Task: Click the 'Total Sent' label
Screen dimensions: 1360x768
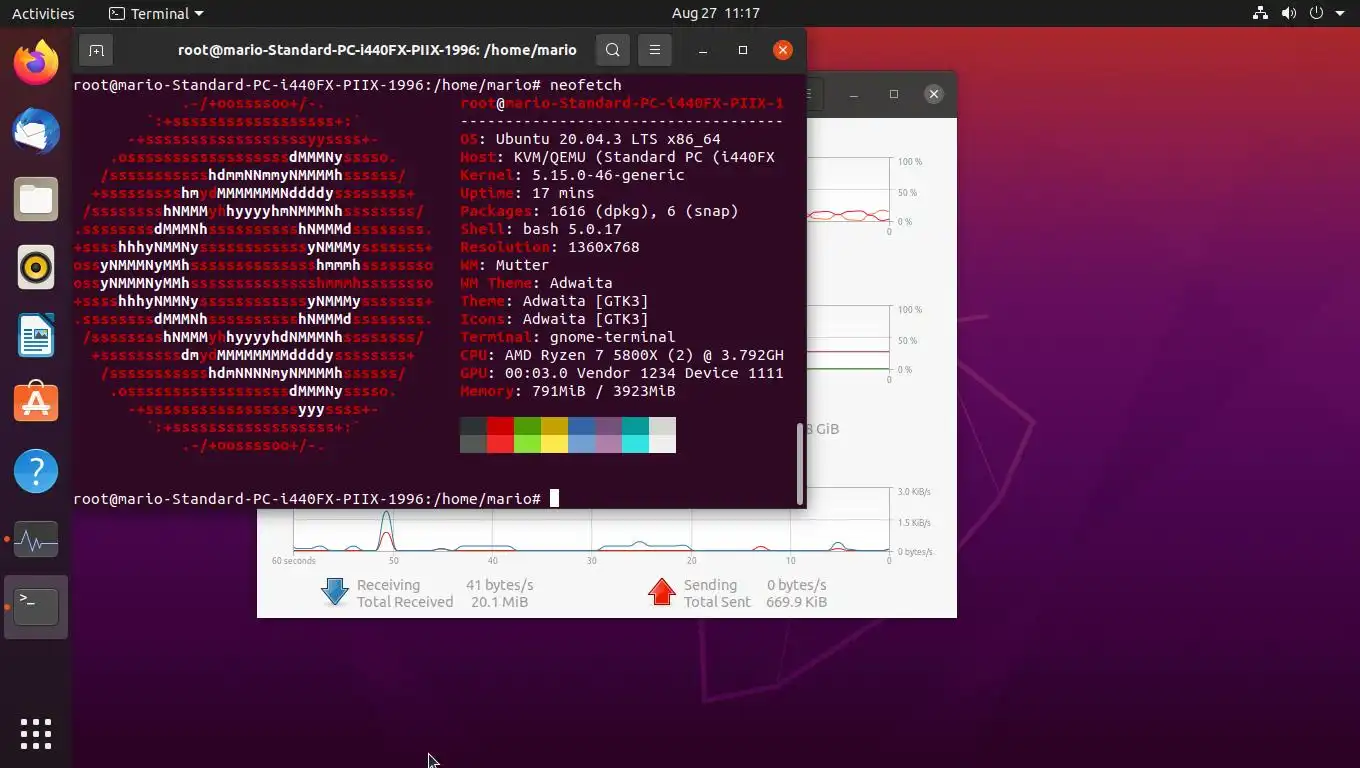Action: pos(717,602)
